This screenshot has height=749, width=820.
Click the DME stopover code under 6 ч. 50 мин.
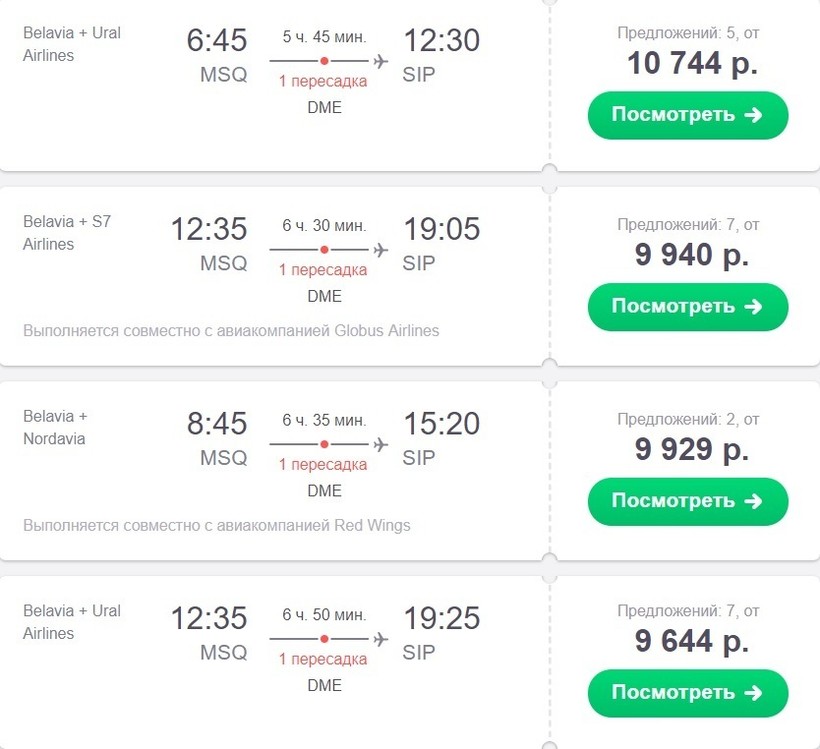pyautogui.click(x=324, y=685)
